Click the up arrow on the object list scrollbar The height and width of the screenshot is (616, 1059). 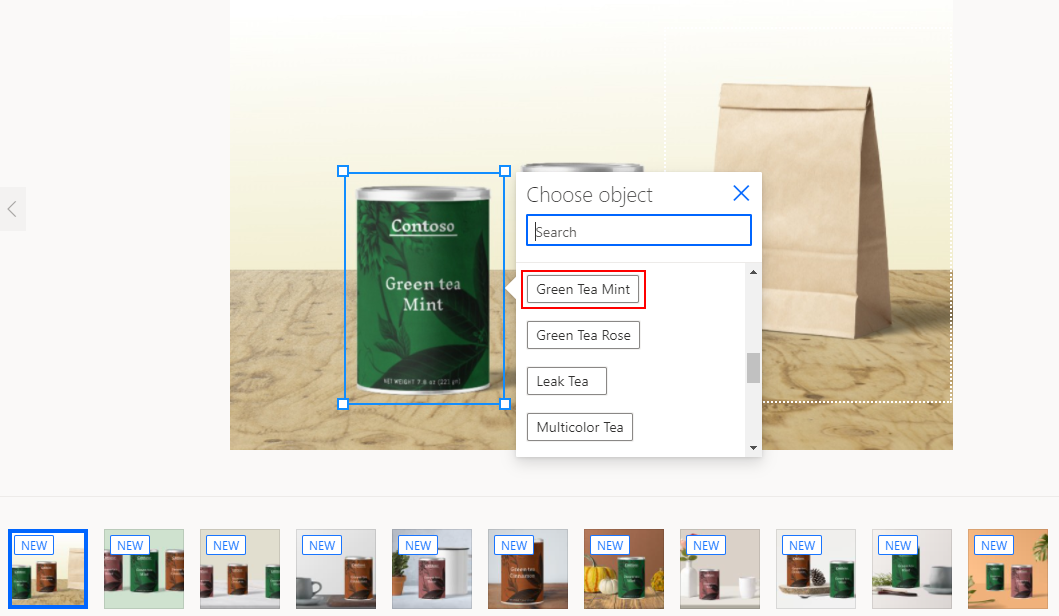[753, 271]
